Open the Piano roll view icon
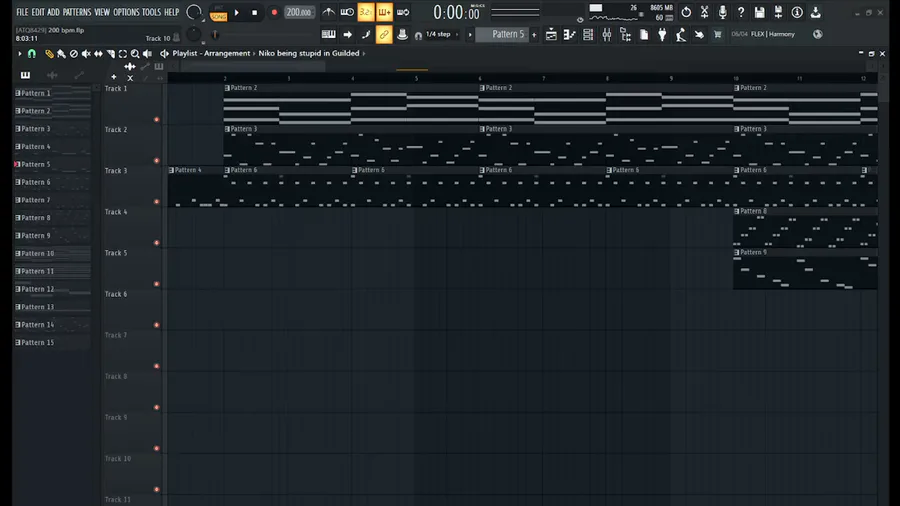Screen dimensions: 900x506 coord(569,34)
